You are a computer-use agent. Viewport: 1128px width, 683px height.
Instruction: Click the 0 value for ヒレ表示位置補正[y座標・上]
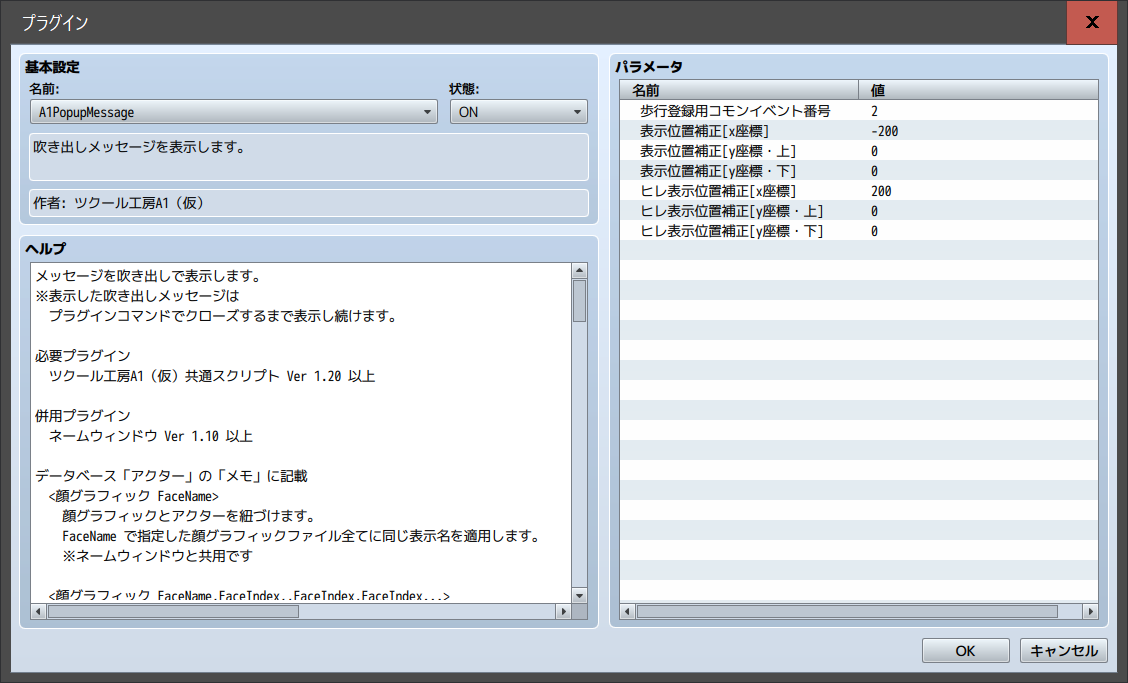click(x=874, y=212)
